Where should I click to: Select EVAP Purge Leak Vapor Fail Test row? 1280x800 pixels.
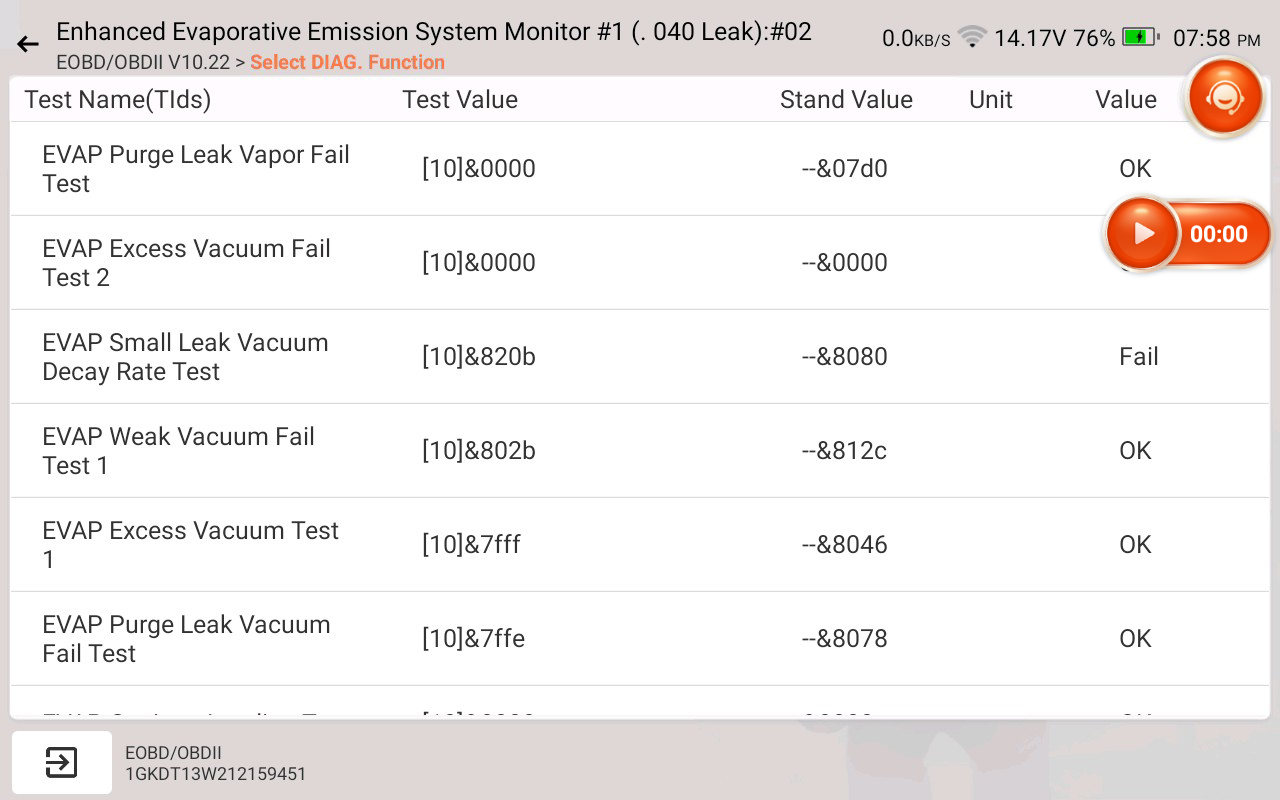tap(196, 169)
